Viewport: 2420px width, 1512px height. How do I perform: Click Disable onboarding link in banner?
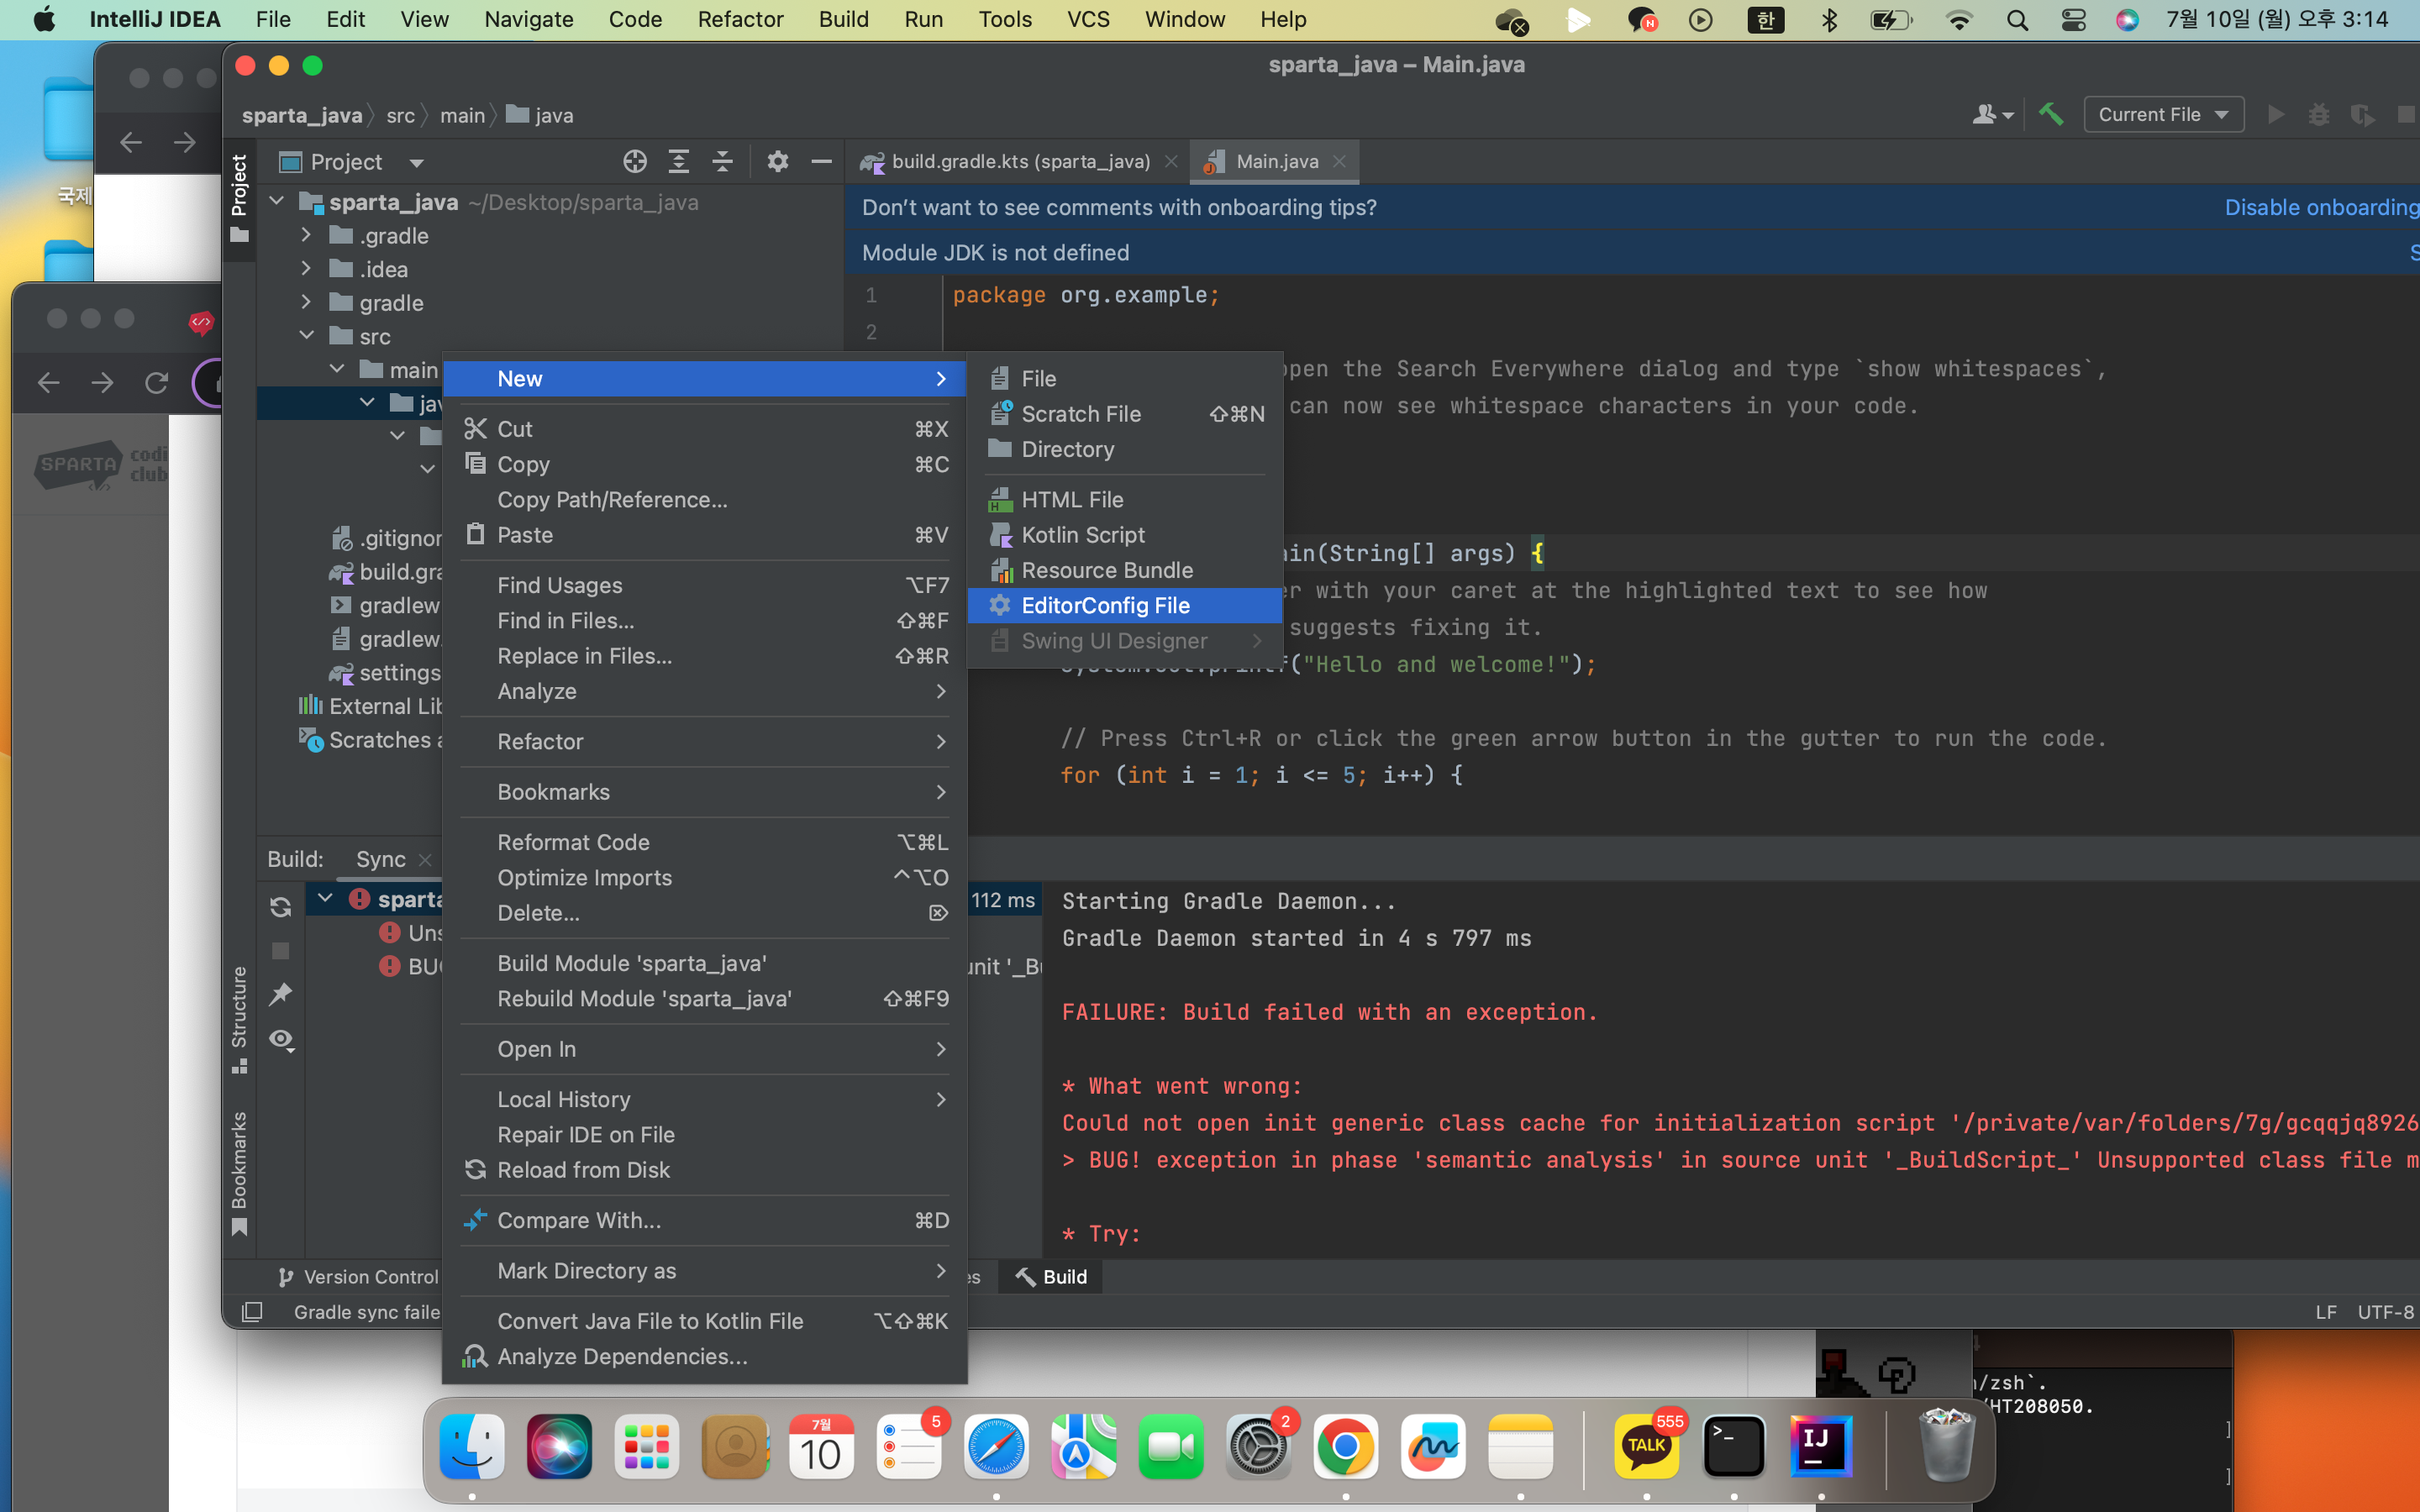[x=2321, y=207]
